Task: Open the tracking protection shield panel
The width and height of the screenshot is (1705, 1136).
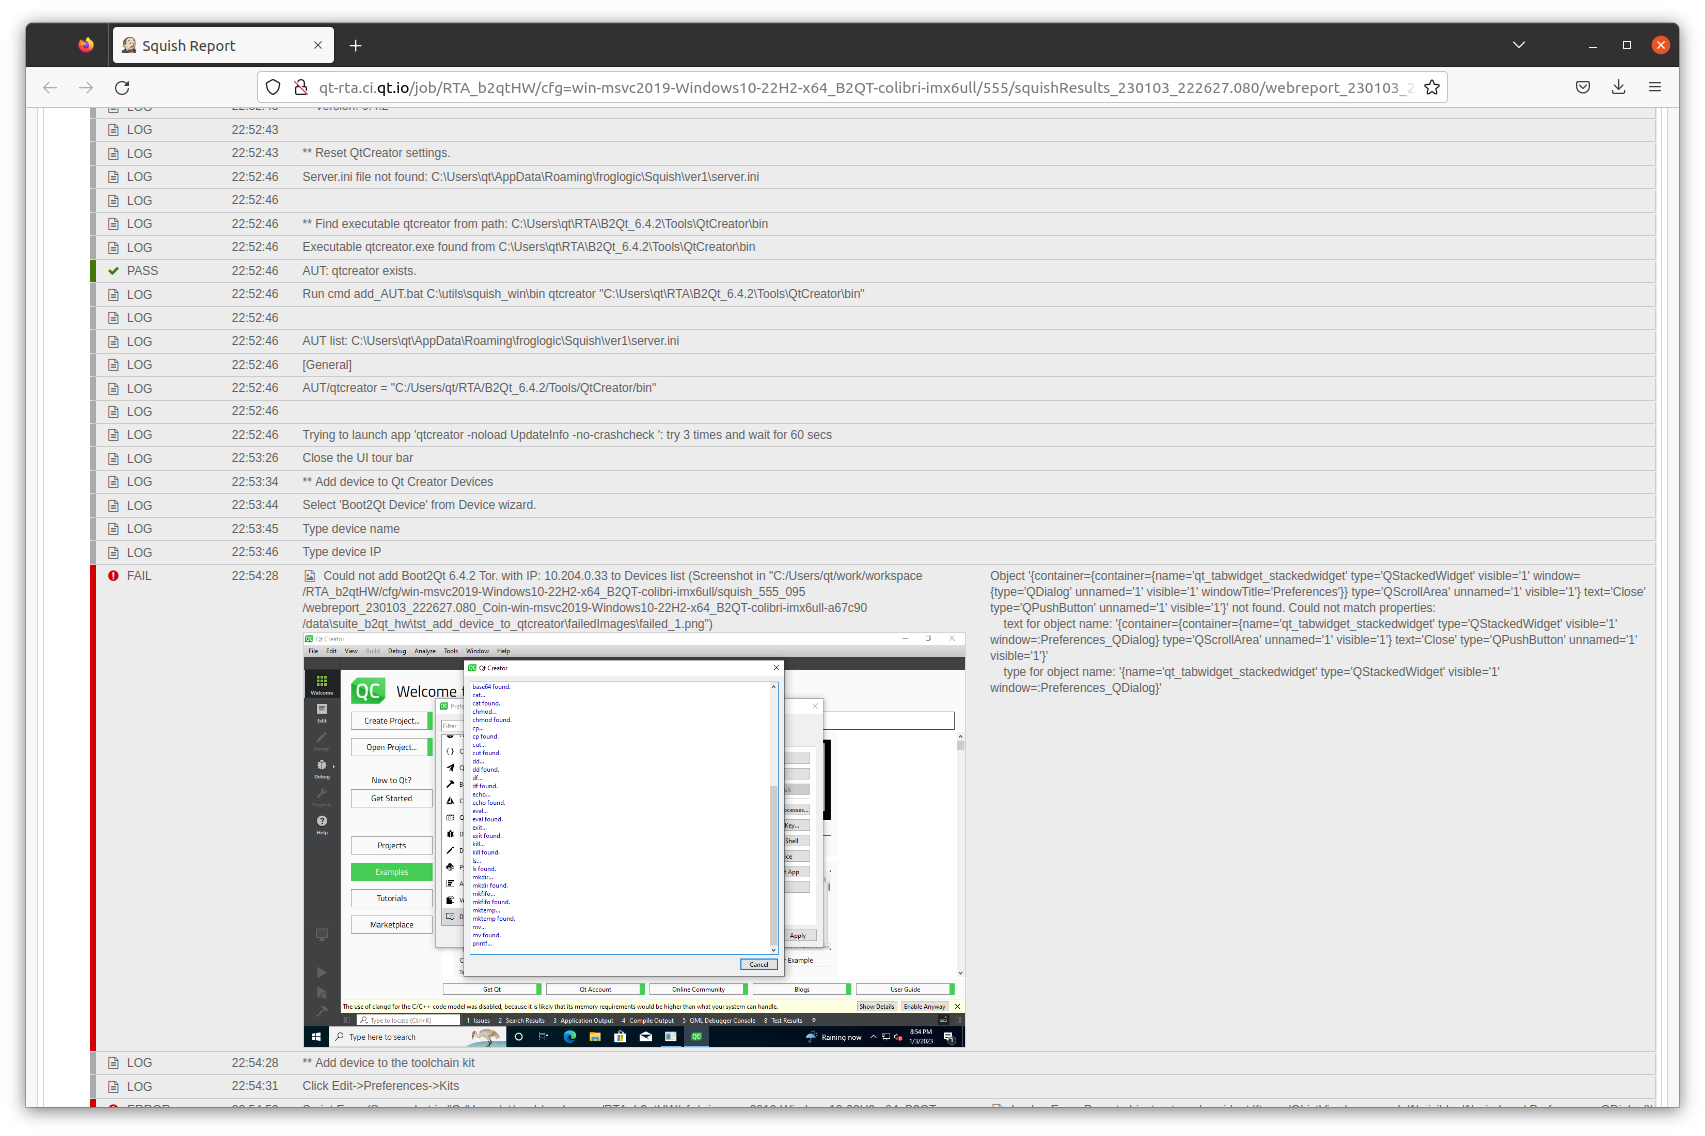Action: [x=273, y=88]
